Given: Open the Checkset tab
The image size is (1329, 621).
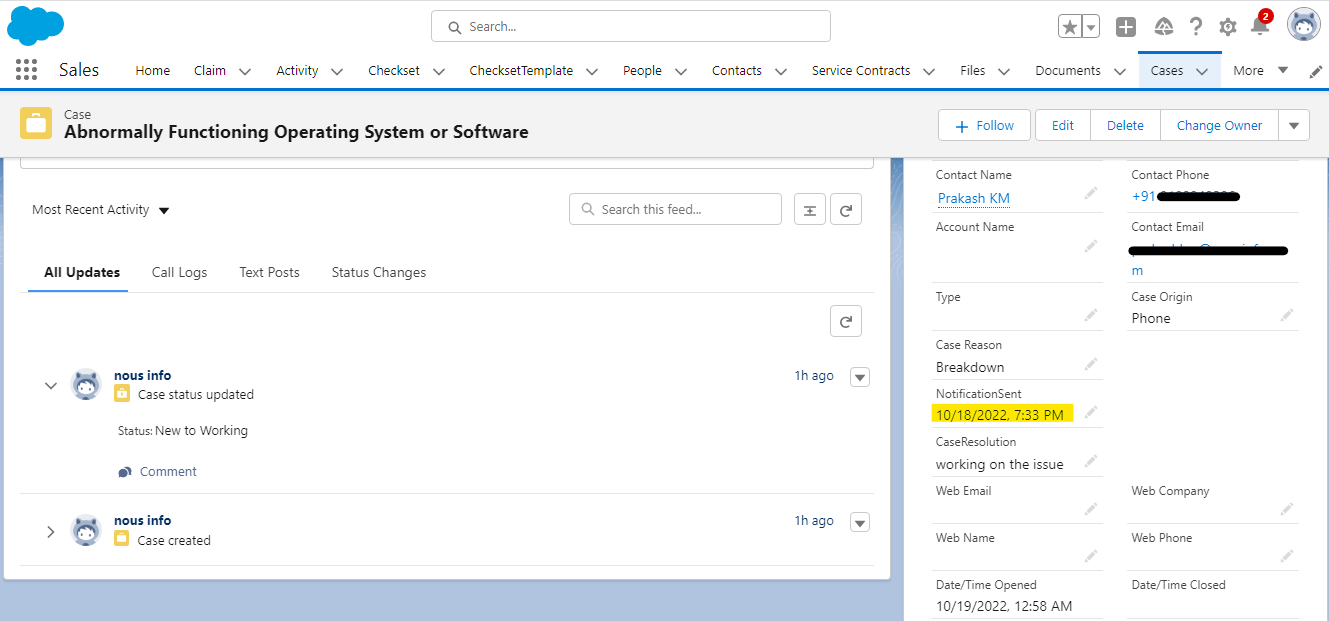Looking at the screenshot, I should click(x=394, y=71).
